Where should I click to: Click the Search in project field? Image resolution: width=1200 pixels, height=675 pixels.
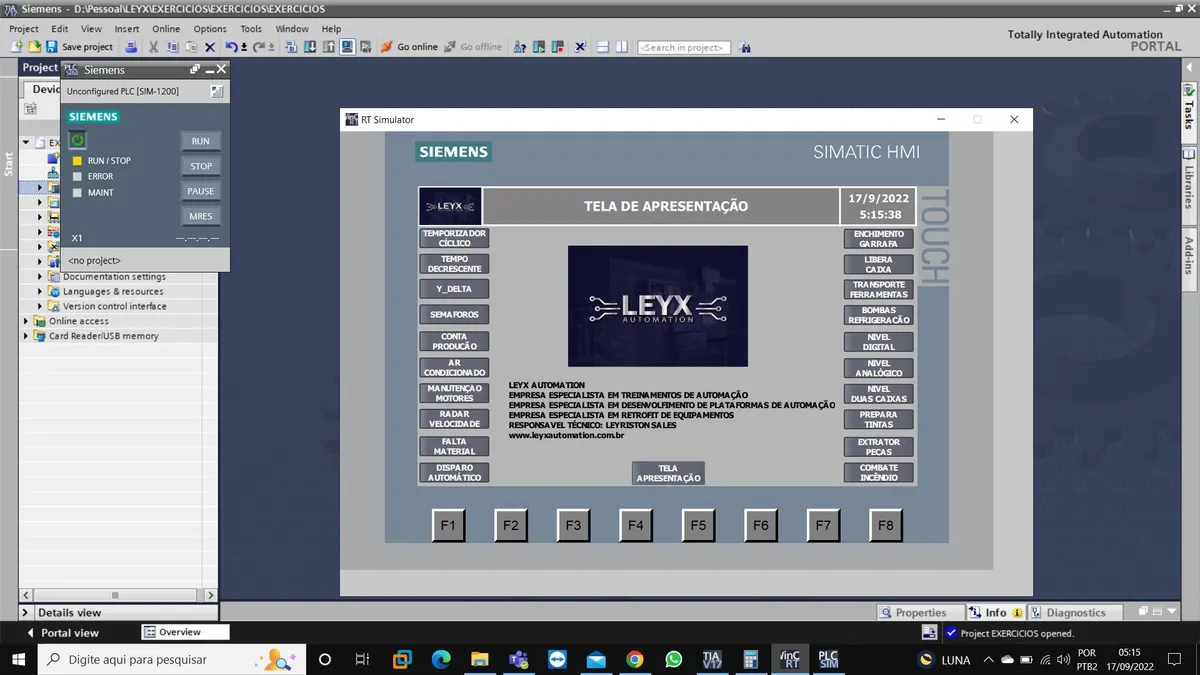[x=685, y=47]
